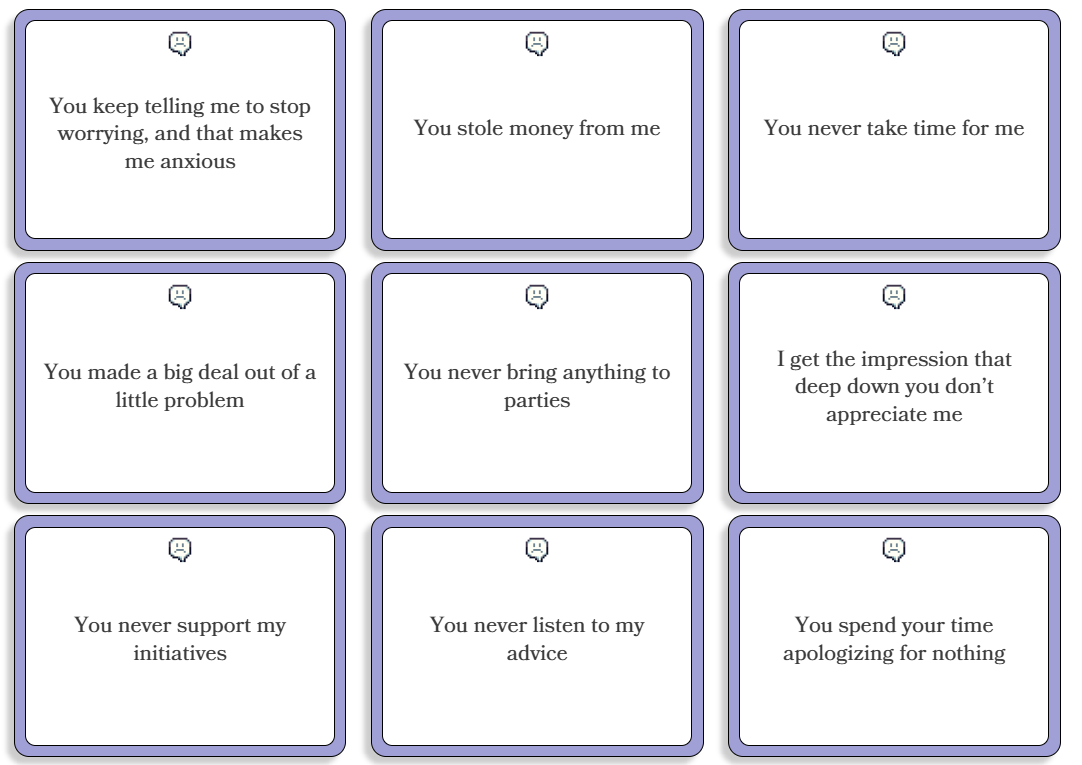The height and width of the screenshot is (765, 1082).
Task: Click sad face icon on 'appreciate me' card
Action: pyautogui.click(x=894, y=297)
